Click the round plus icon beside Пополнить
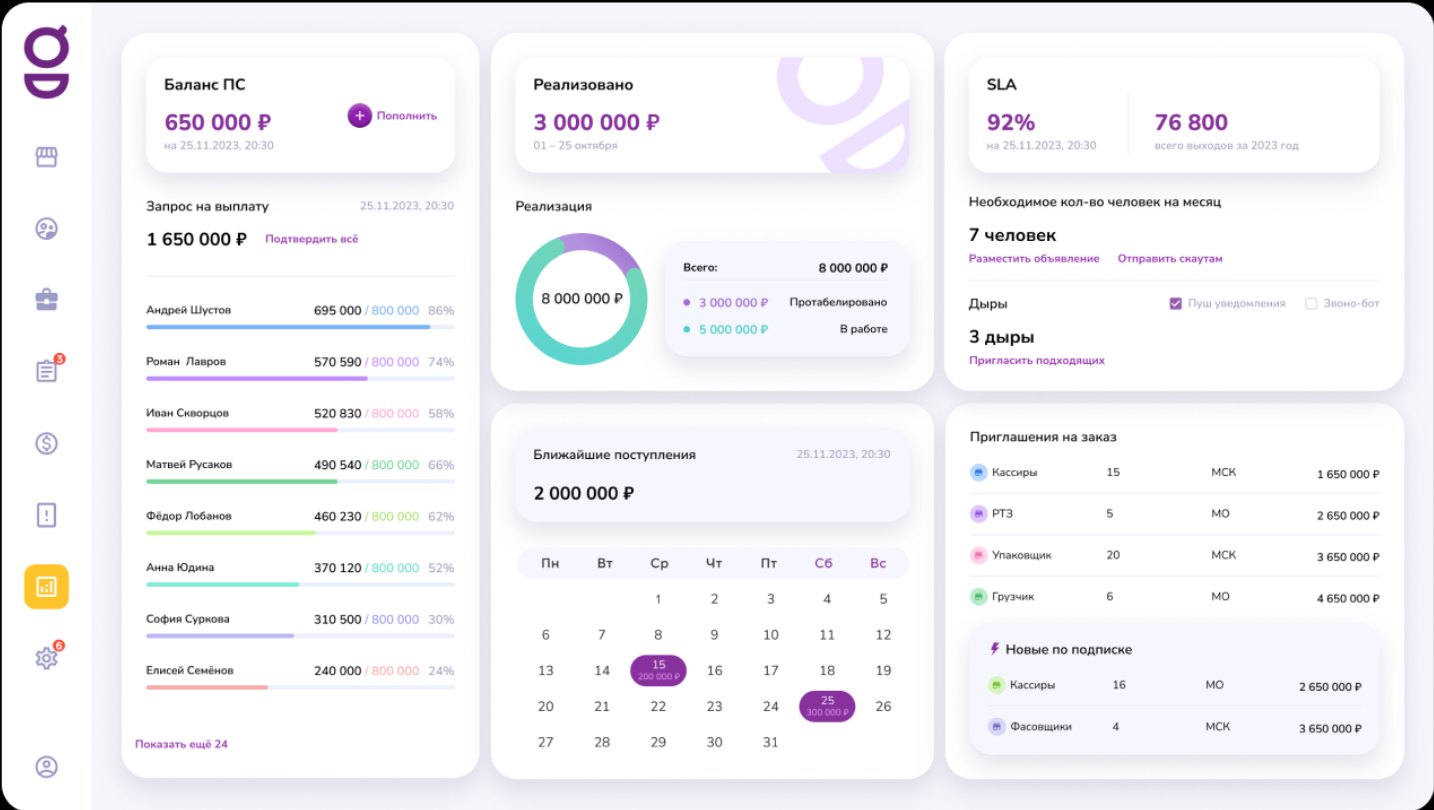 click(x=360, y=115)
